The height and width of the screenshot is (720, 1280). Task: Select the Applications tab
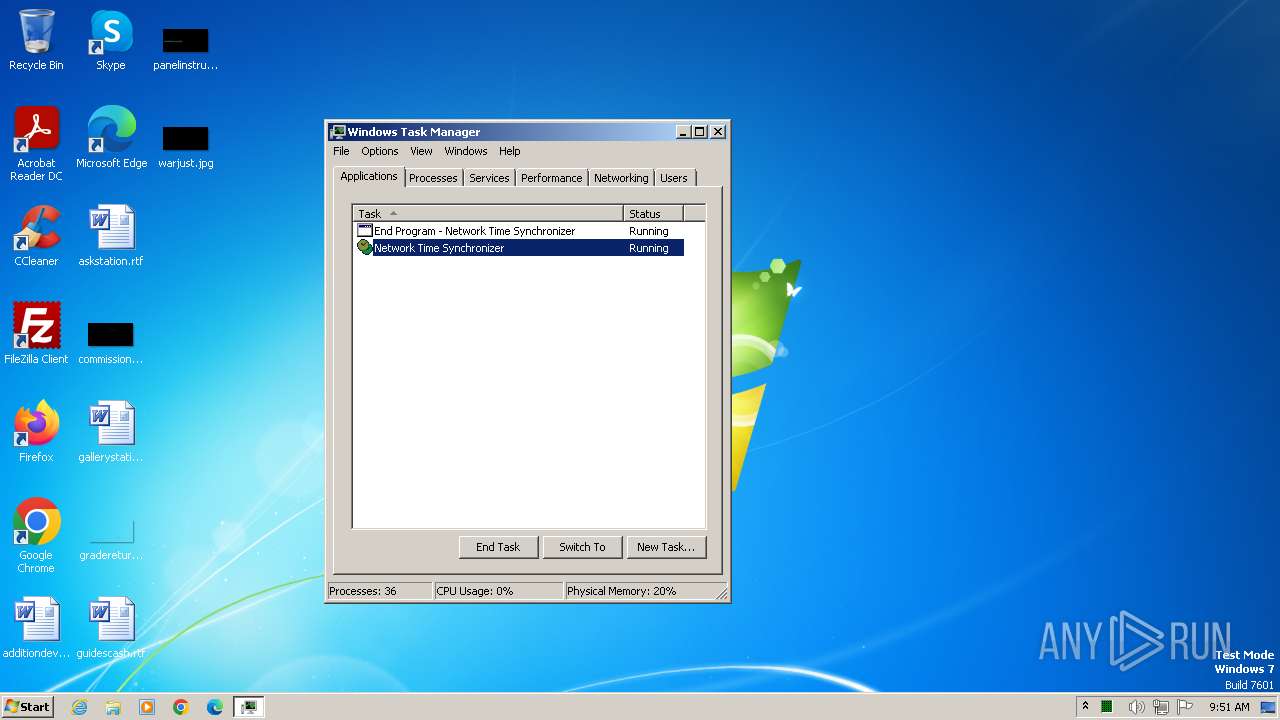click(369, 176)
